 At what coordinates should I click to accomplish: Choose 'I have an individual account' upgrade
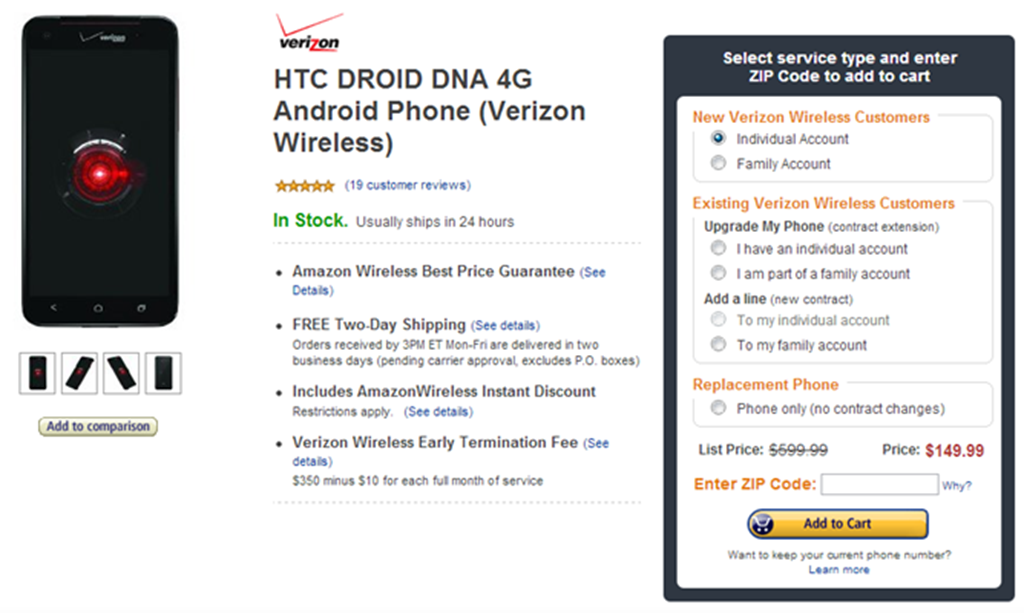(718, 249)
